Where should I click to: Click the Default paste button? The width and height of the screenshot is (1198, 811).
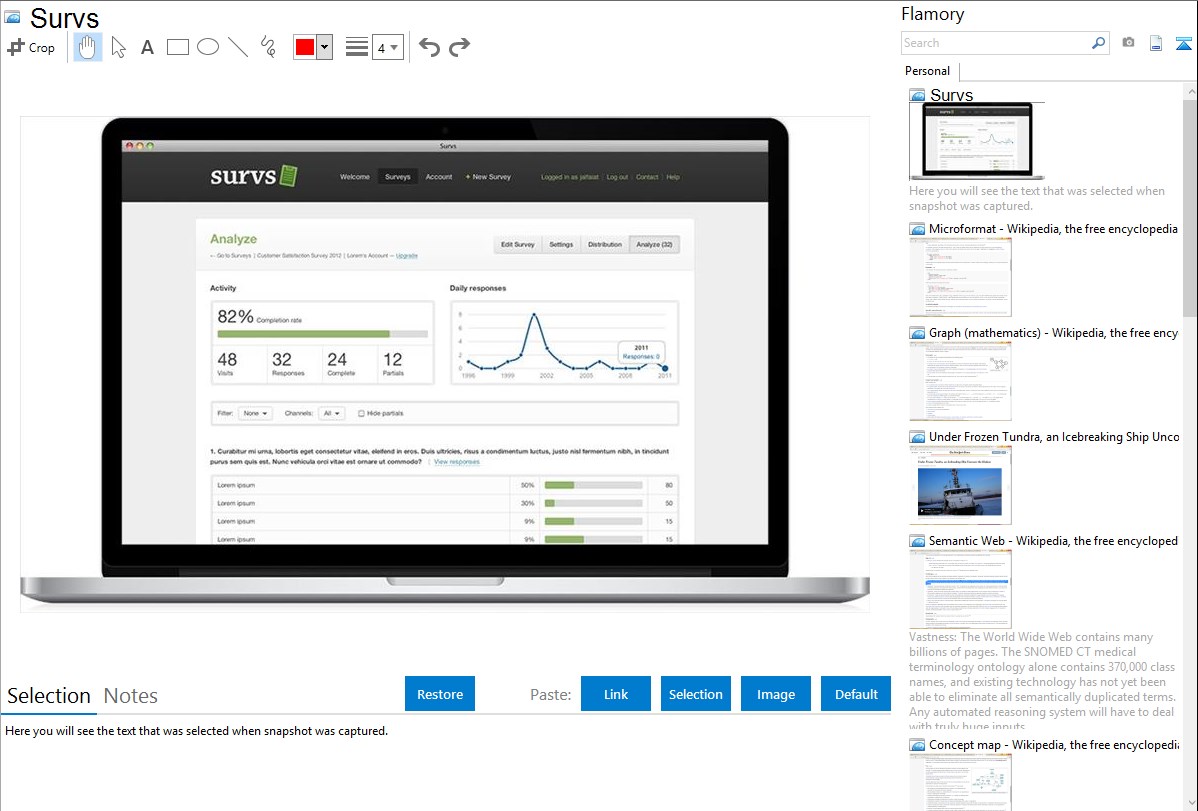[x=856, y=693]
